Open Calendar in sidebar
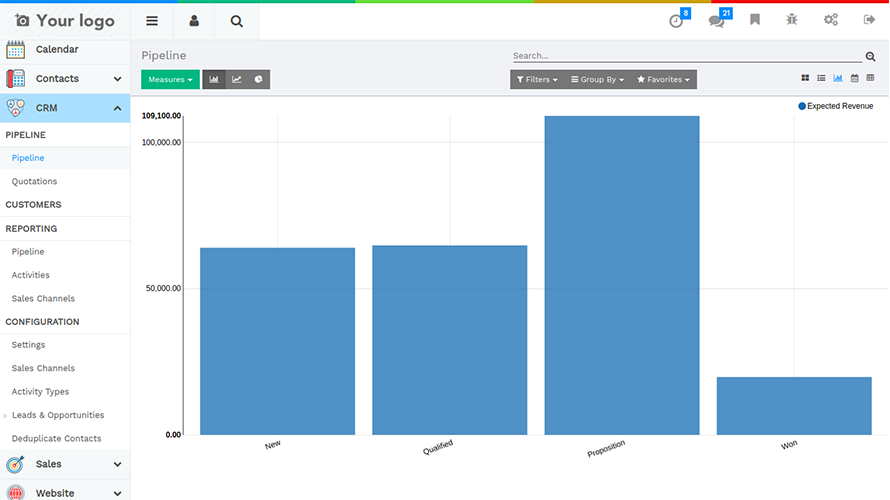Image resolution: width=890 pixels, height=500 pixels. click(x=57, y=49)
